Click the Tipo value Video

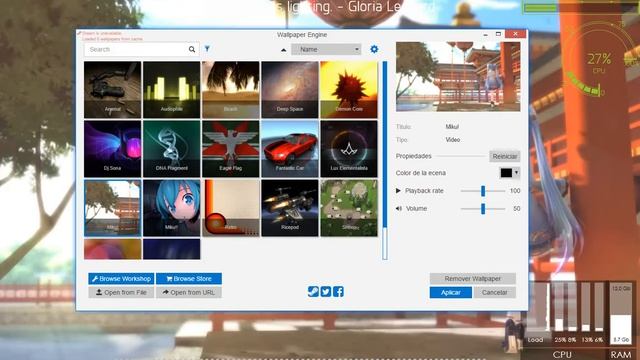453,140
